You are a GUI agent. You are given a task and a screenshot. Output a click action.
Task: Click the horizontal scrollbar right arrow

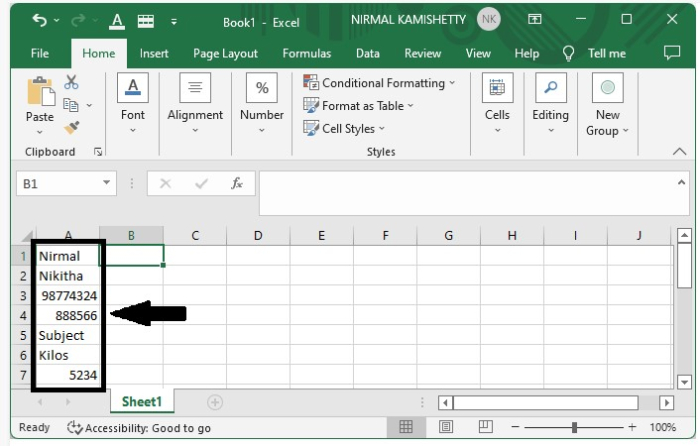tap(667, 403)
